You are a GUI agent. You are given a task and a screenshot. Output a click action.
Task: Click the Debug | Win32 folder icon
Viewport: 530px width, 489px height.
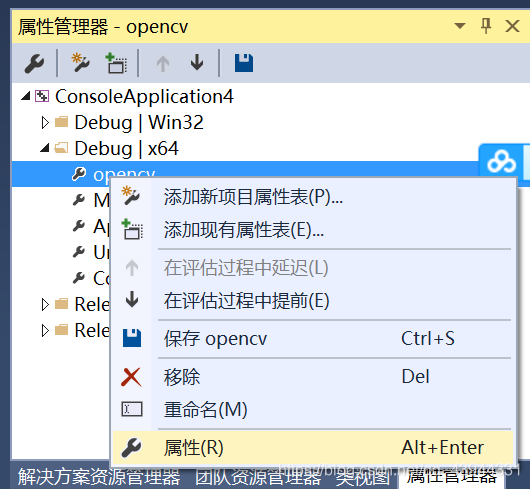pos(62,122)
